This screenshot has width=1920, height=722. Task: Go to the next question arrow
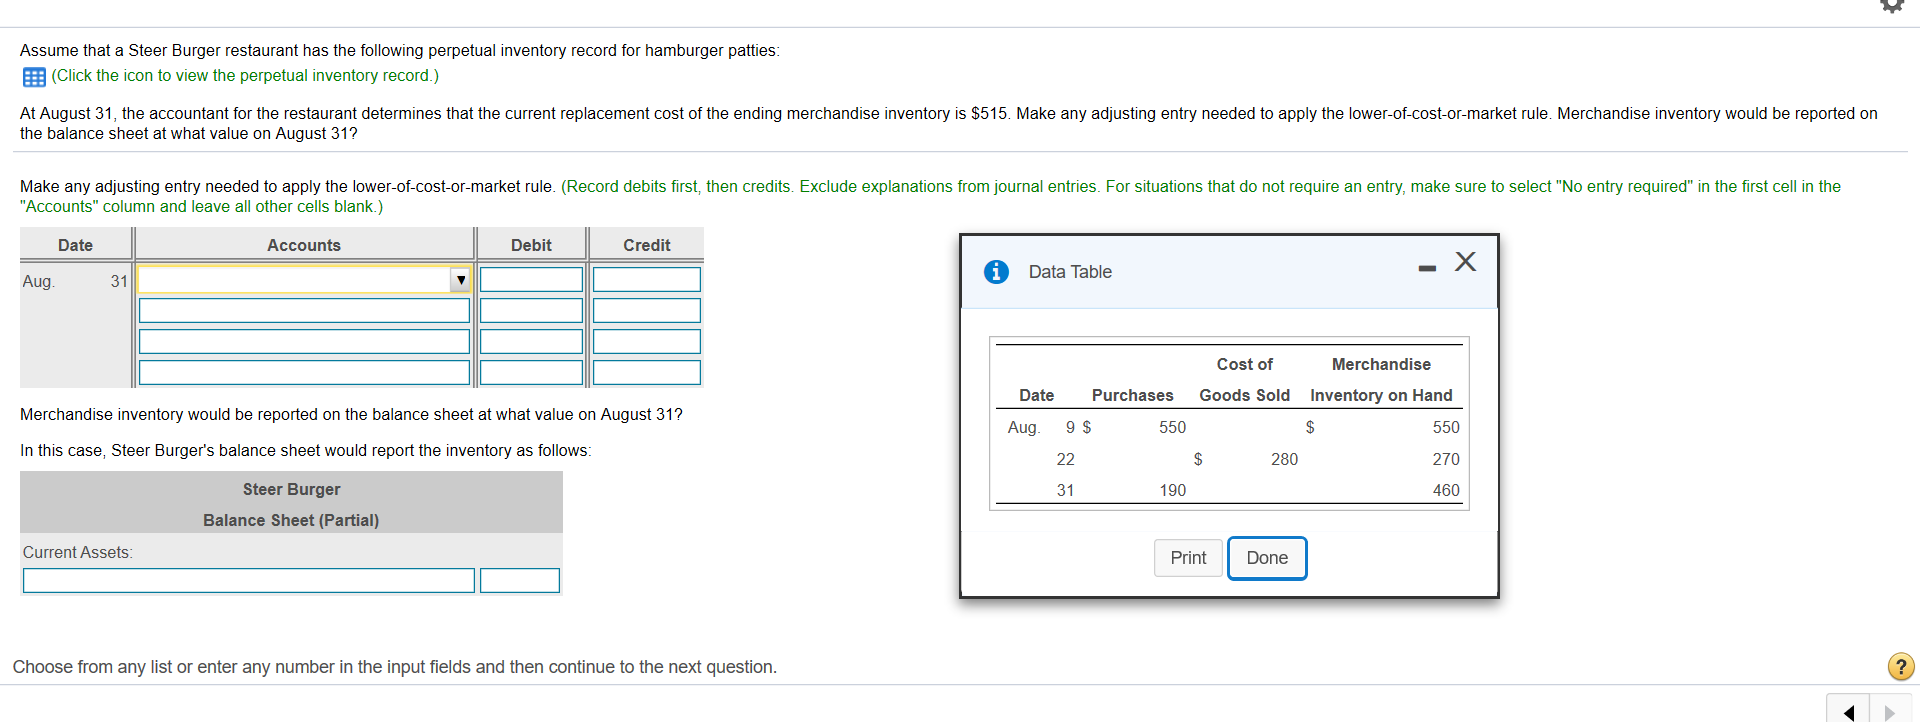tap(1889, 711)
